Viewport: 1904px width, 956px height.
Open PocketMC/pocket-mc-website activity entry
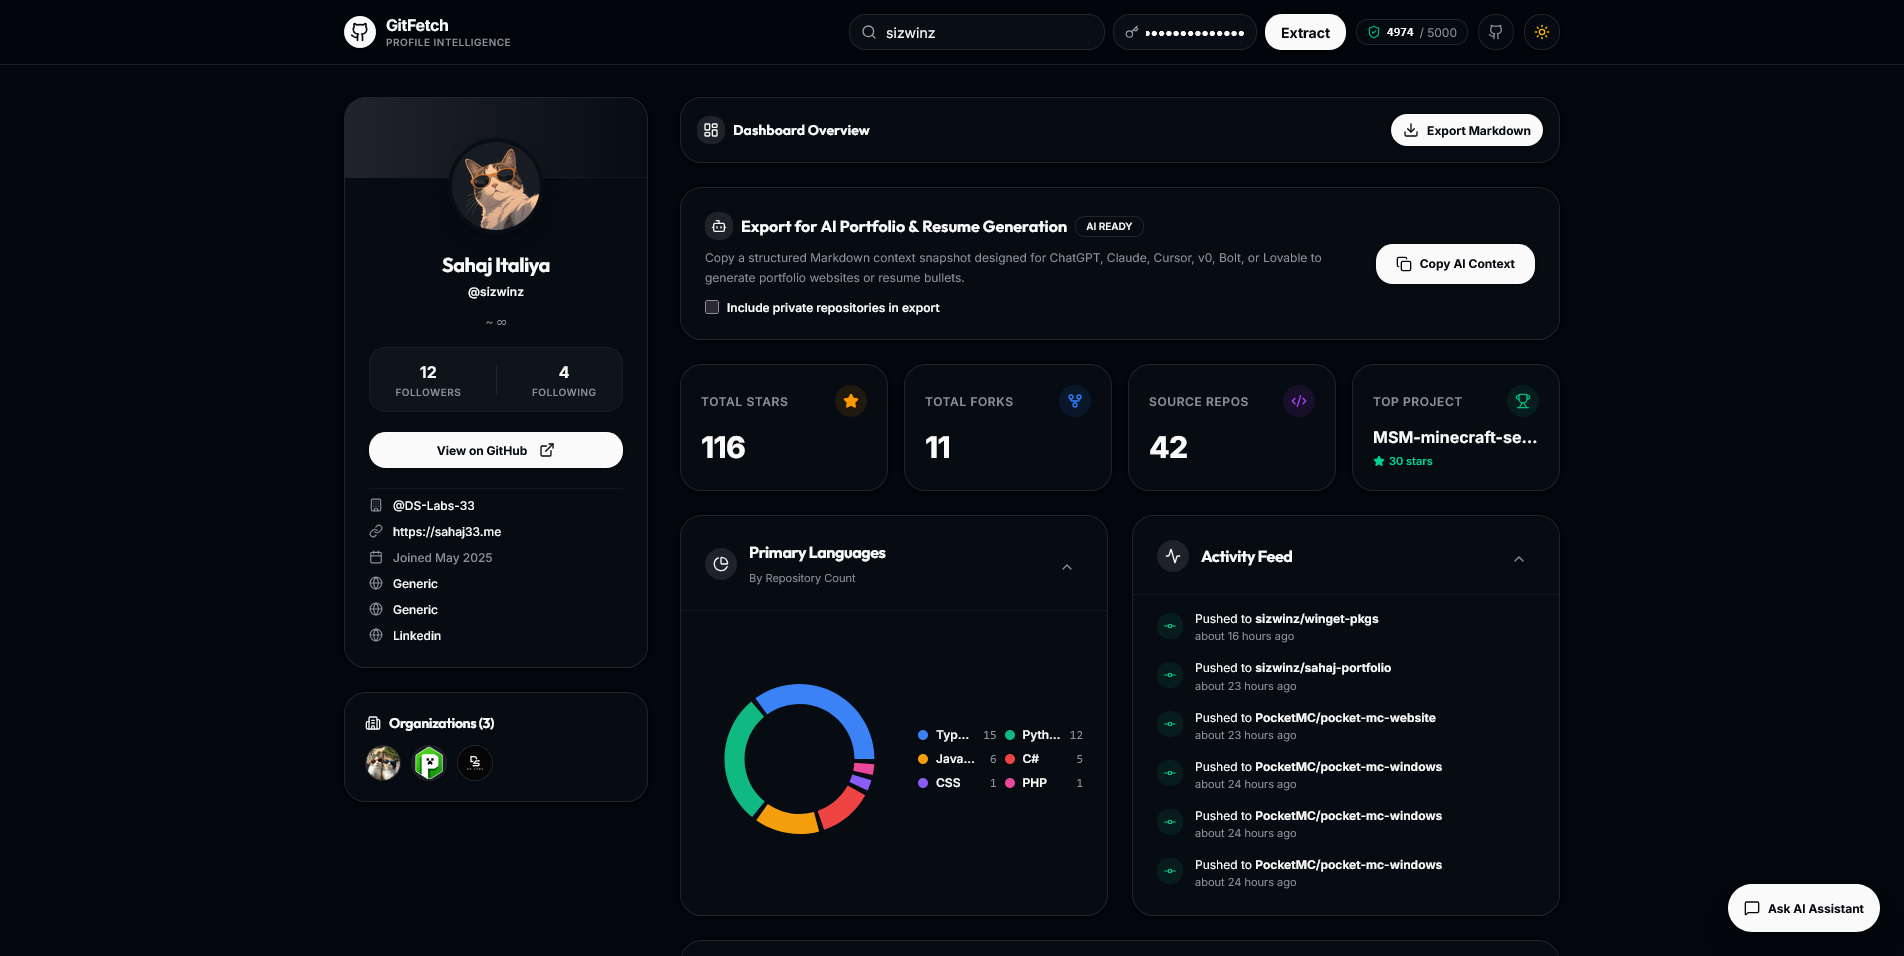(1345, 718)
